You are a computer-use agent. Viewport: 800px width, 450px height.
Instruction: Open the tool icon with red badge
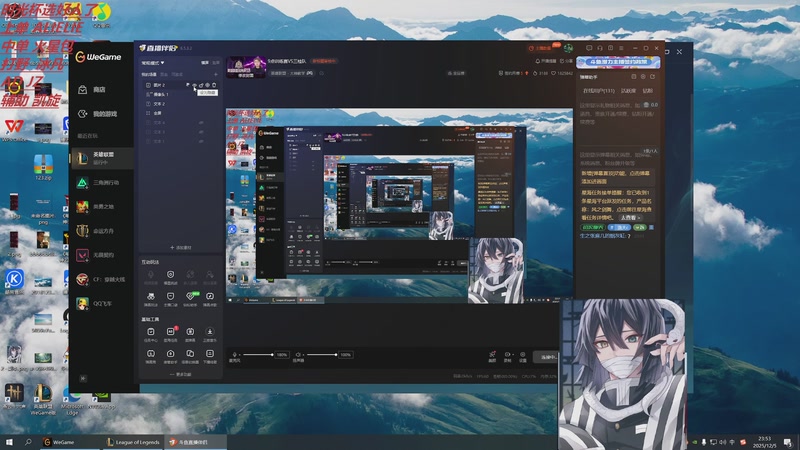tap(170, 335)
